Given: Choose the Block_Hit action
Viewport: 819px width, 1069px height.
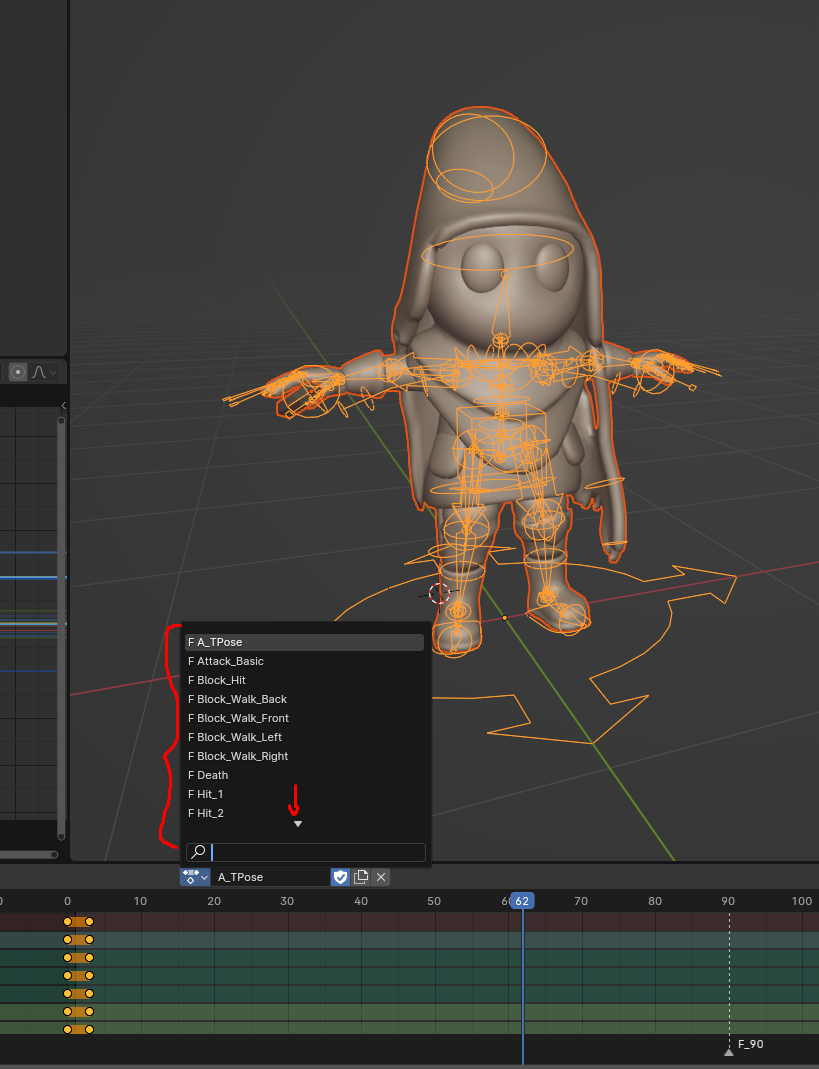Looking at the screenshot, I should (x=304, y=680).
